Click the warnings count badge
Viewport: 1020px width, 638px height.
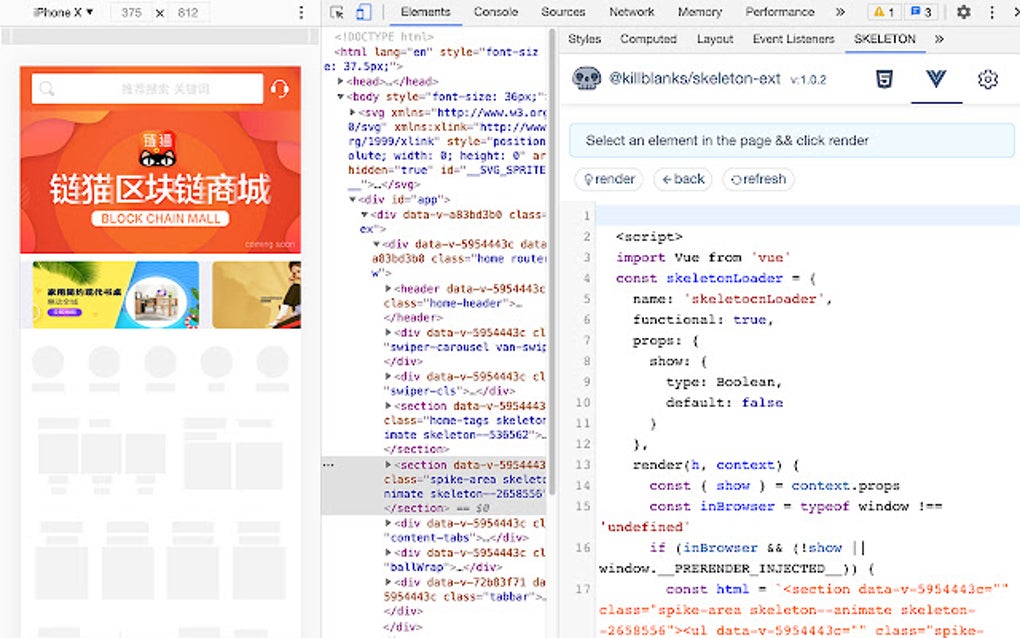[x=884, y=12]
